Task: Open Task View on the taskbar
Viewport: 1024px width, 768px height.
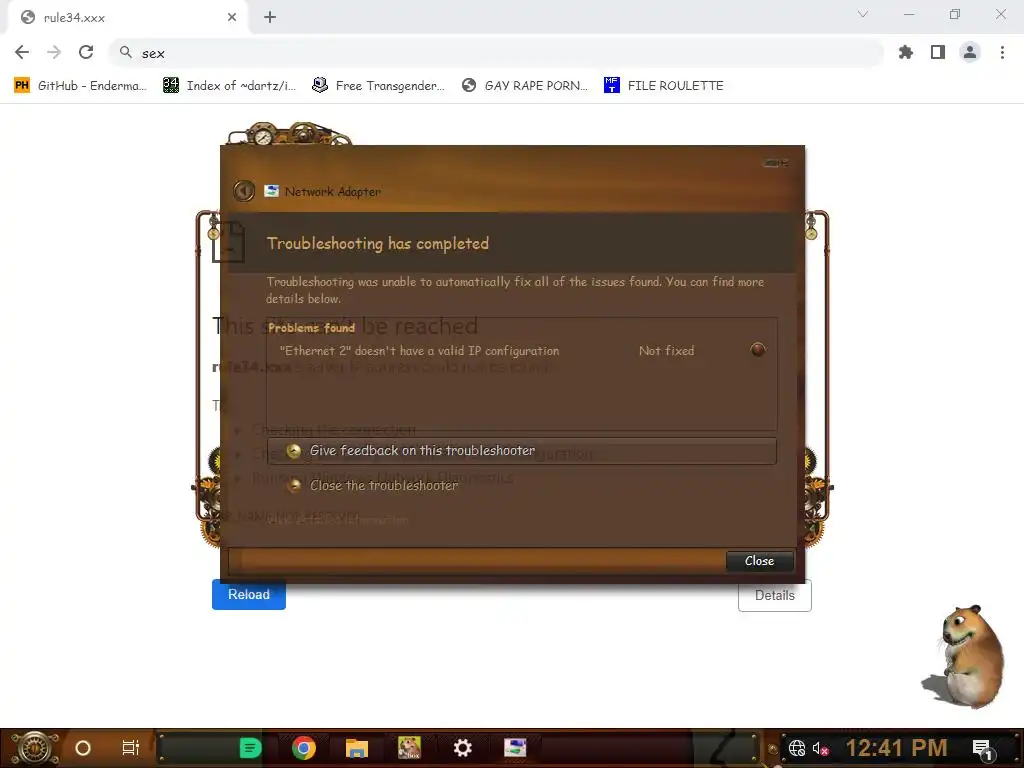Action: point(131,748)
